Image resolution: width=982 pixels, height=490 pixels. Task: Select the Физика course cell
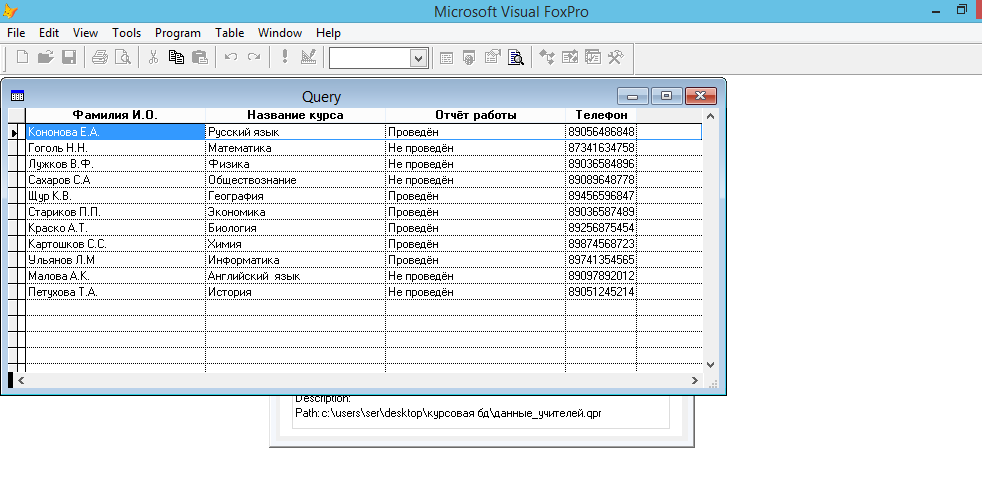pyautogui.click(x=295, y=164)
